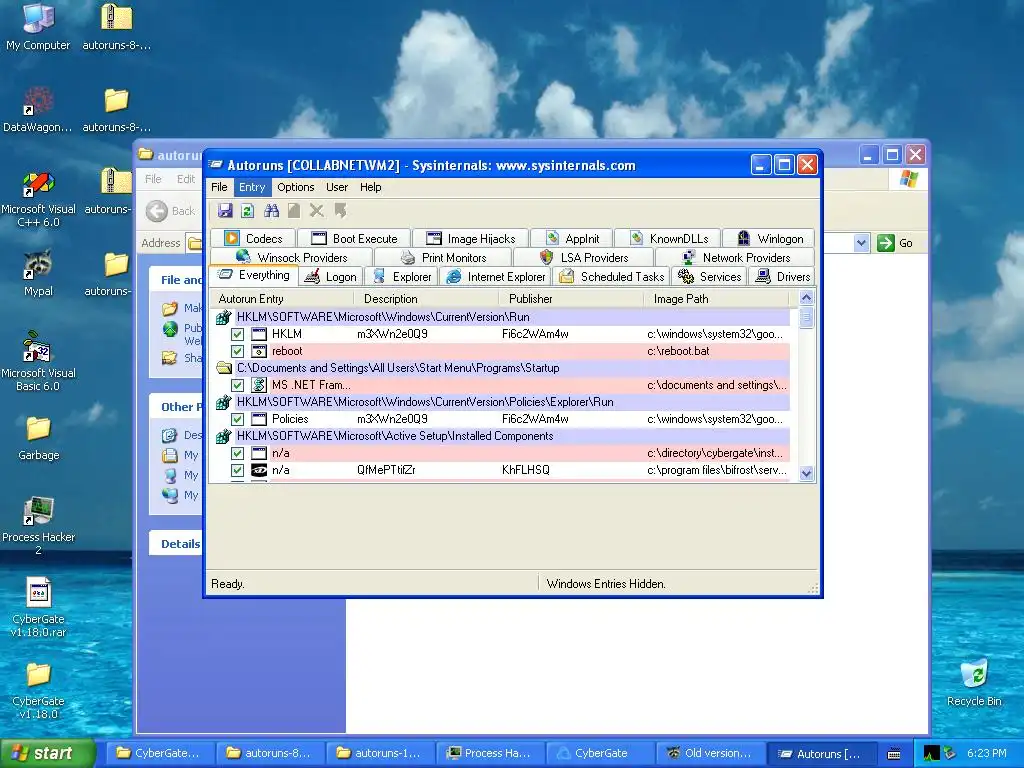Viewport: 1024px width, 768px height.
Task: Click the Properties toolbar icon in Autoruns
Action: click(294, 210)
